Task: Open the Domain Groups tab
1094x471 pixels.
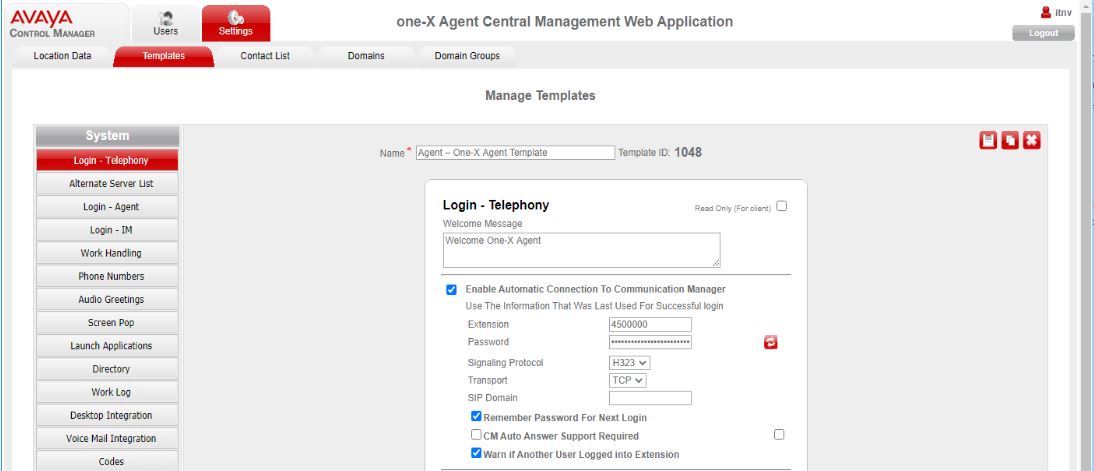Action: click(x=467, y=57)
